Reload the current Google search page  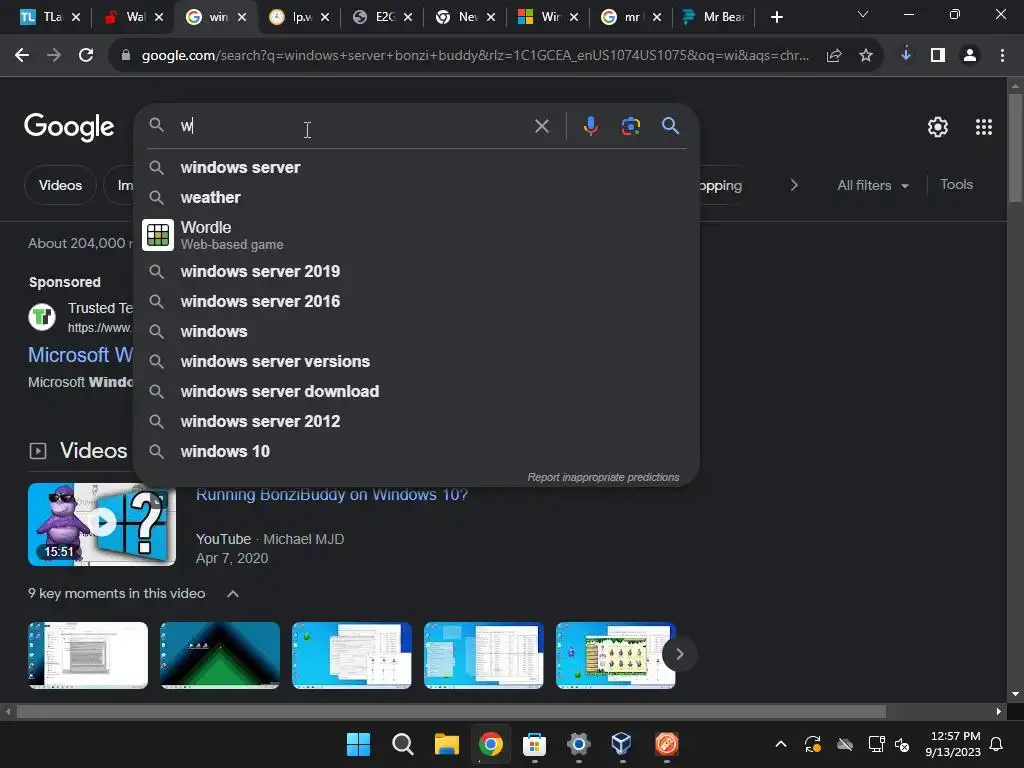coord(86,56)
